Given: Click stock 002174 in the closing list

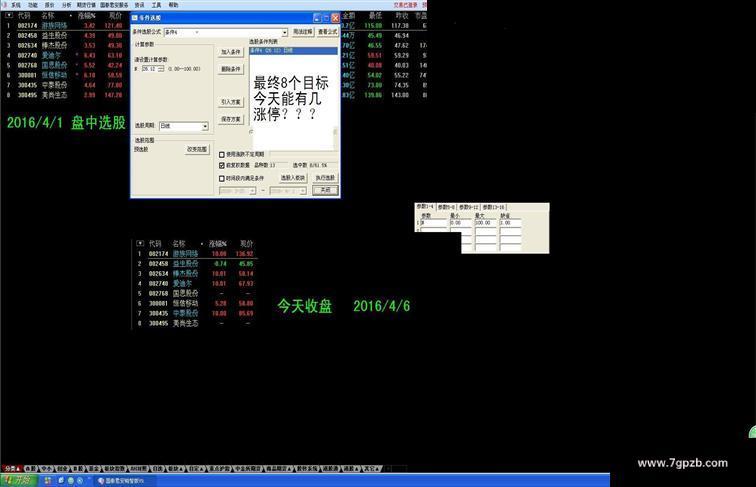Looking at the screenshot, I should [195, 254].
